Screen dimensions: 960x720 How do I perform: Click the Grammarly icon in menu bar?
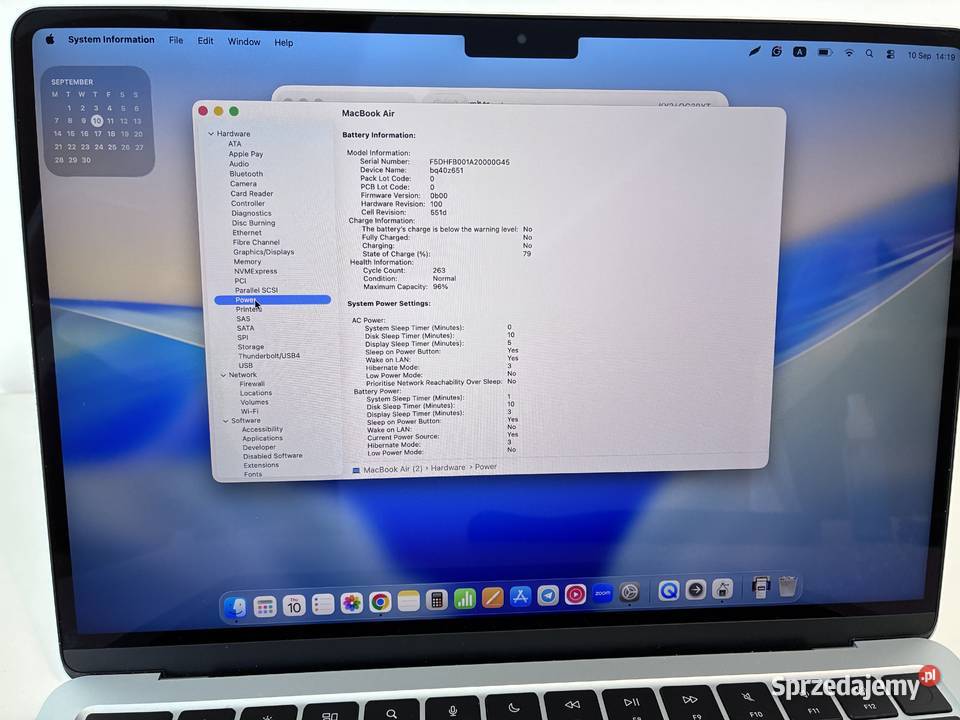coord(777,51)
